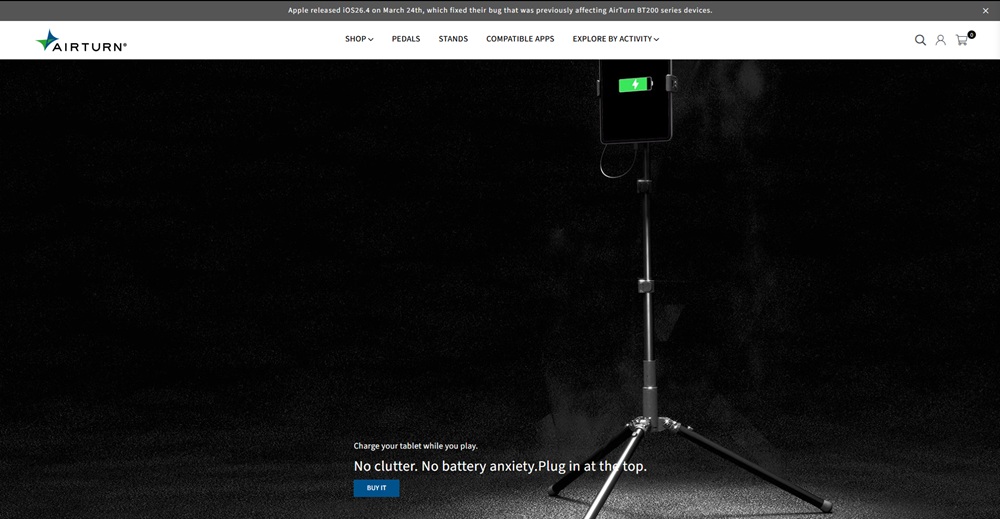Navigate to COMPATIBLE APPS
The width and height of the screenshot is (1000, 519).
point(520,39)
